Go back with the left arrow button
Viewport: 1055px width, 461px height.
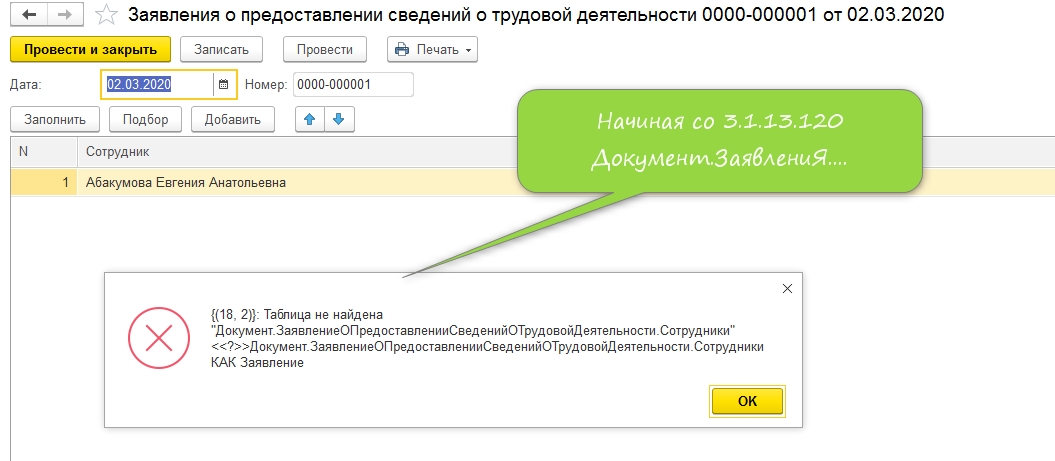coord(29,13)
